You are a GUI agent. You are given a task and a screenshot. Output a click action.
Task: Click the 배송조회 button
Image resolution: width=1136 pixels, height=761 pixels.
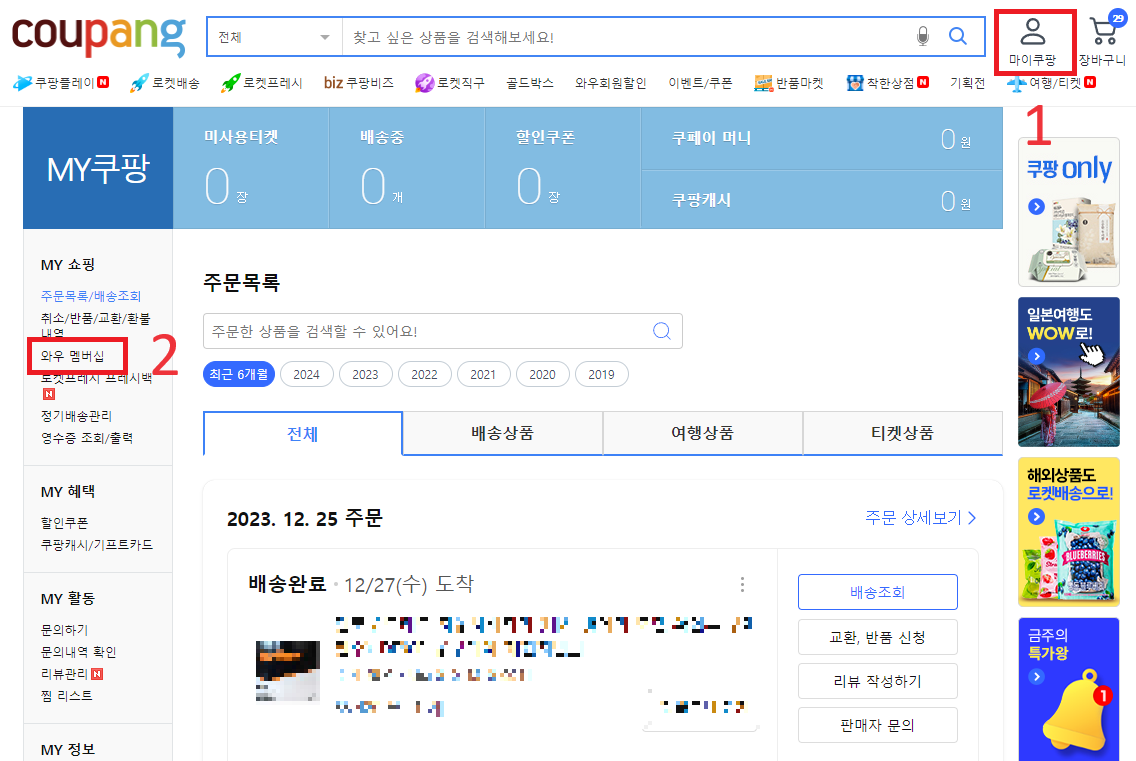(x=877, y=592)
